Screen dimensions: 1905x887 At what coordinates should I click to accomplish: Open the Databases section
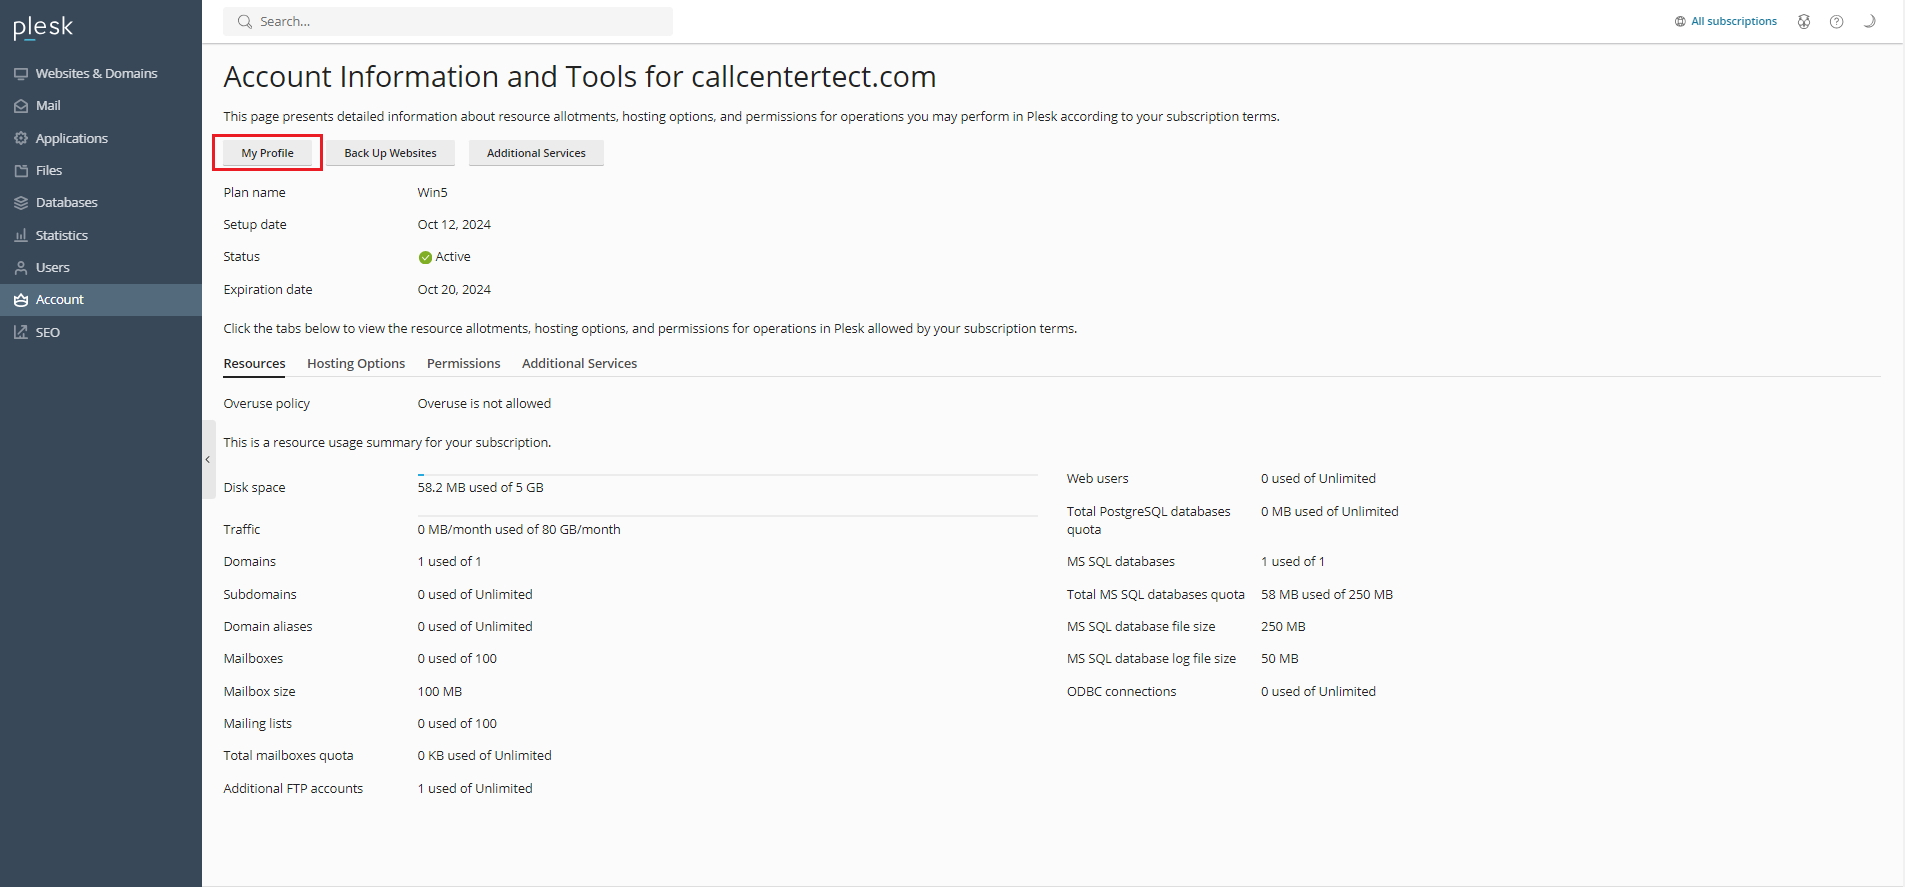tap(66, 203)
